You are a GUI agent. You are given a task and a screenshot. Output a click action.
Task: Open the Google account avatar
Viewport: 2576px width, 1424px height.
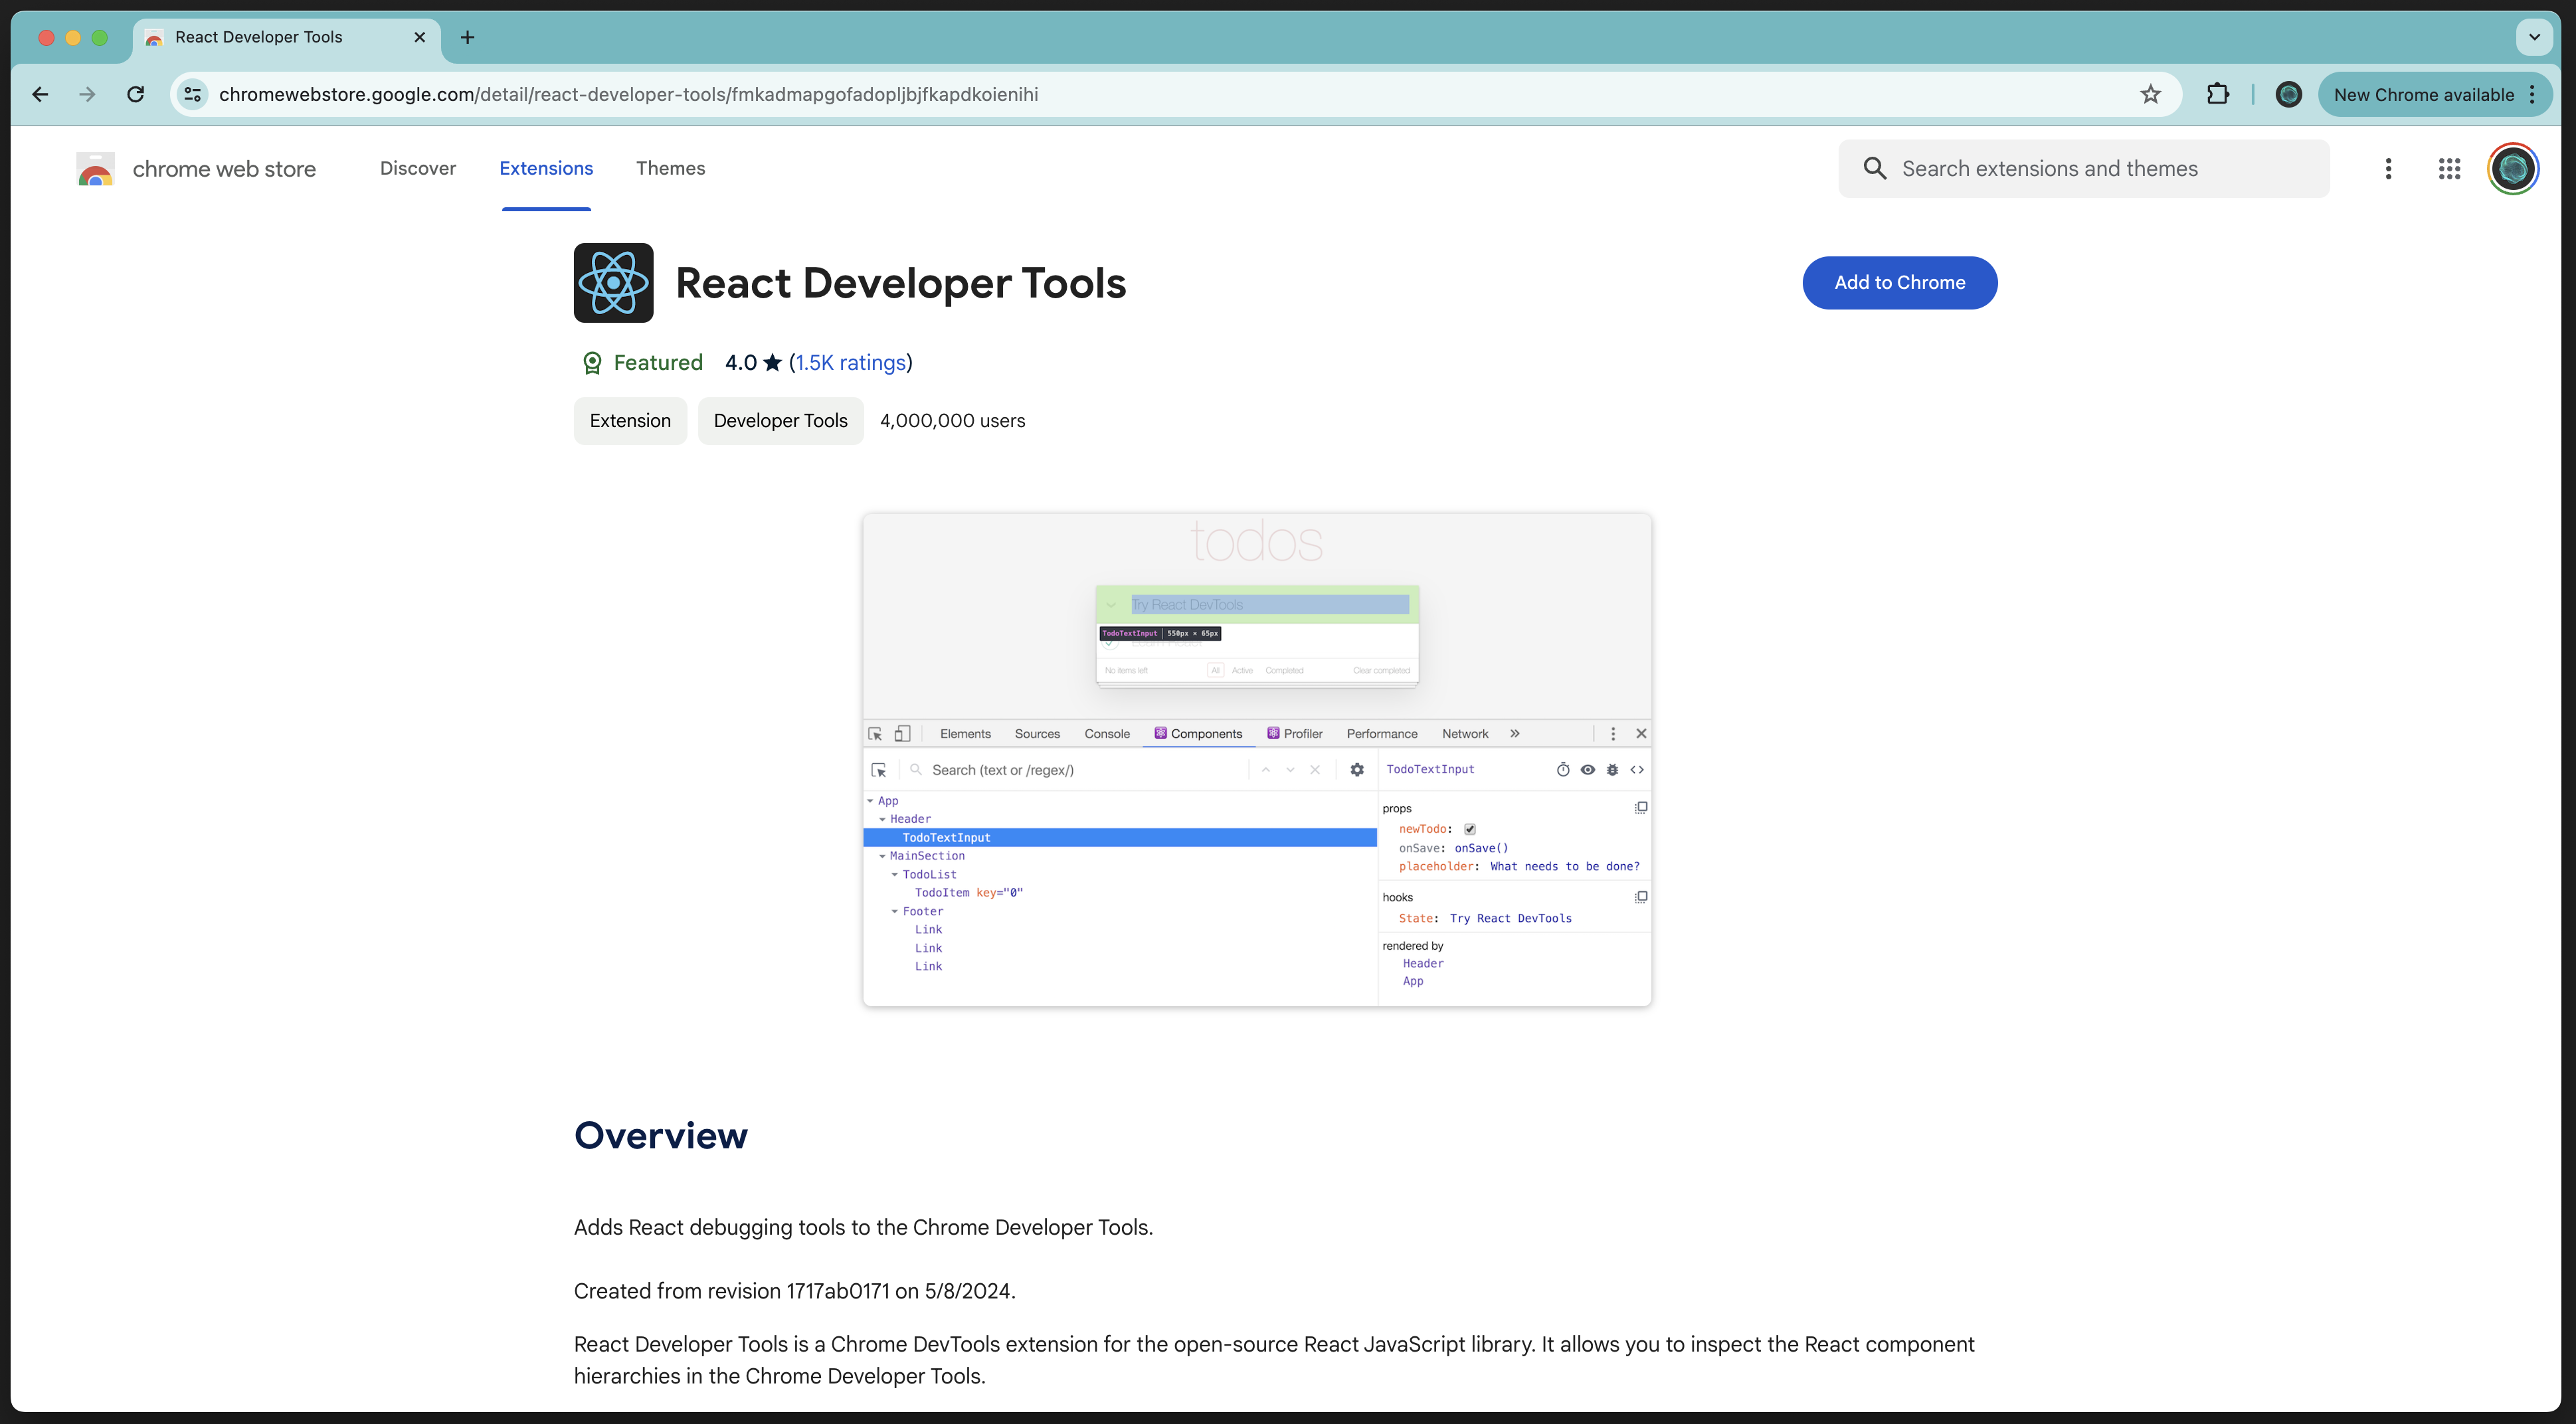[2512, 169]
